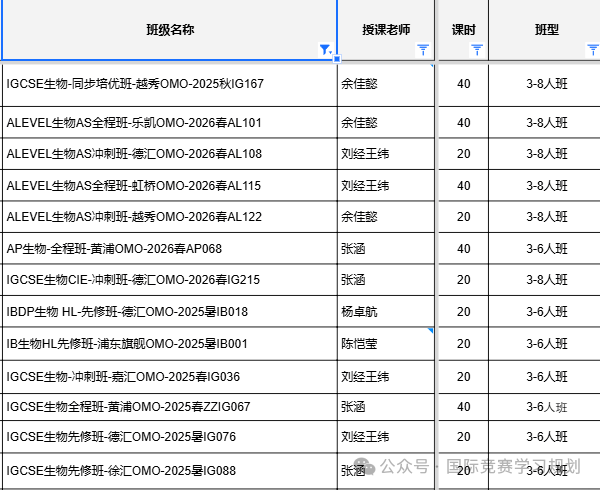Click the IGCSE生物全程班 黄浦 ZZIG067 cell
This screenshot has height=490, width=600.
tap(169, 406)
